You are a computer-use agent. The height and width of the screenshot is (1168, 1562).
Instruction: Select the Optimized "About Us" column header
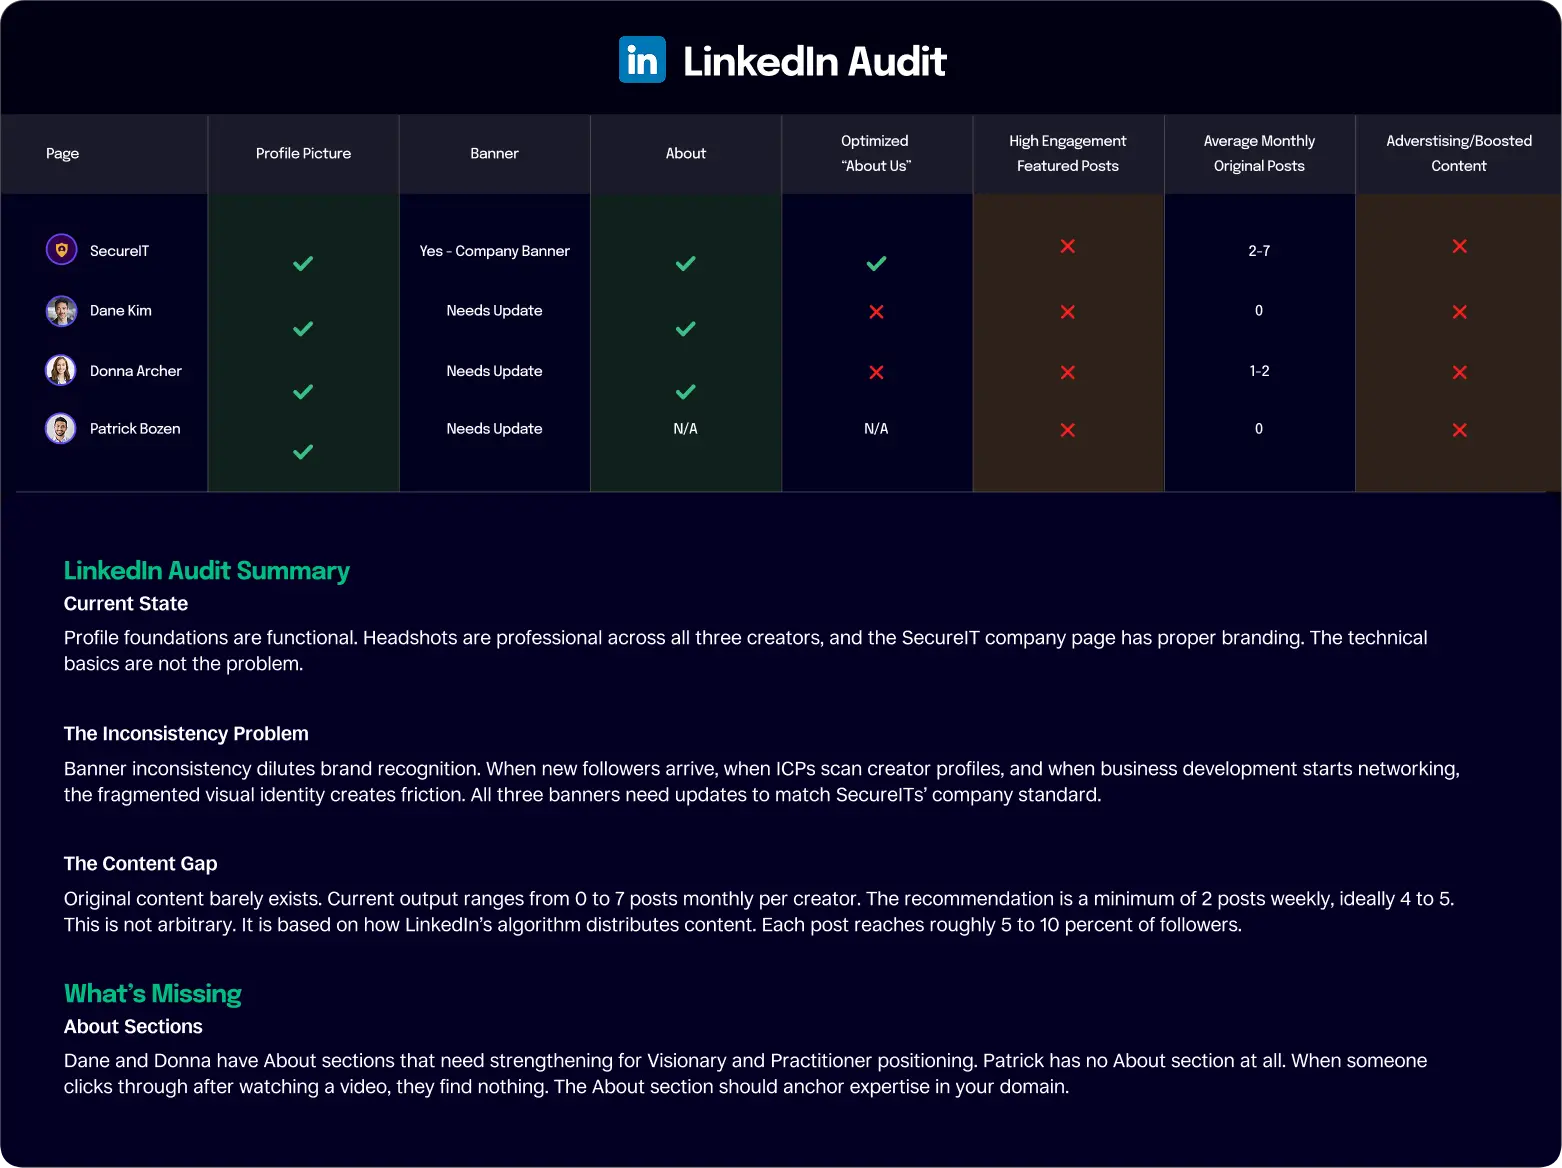[876, 153]
